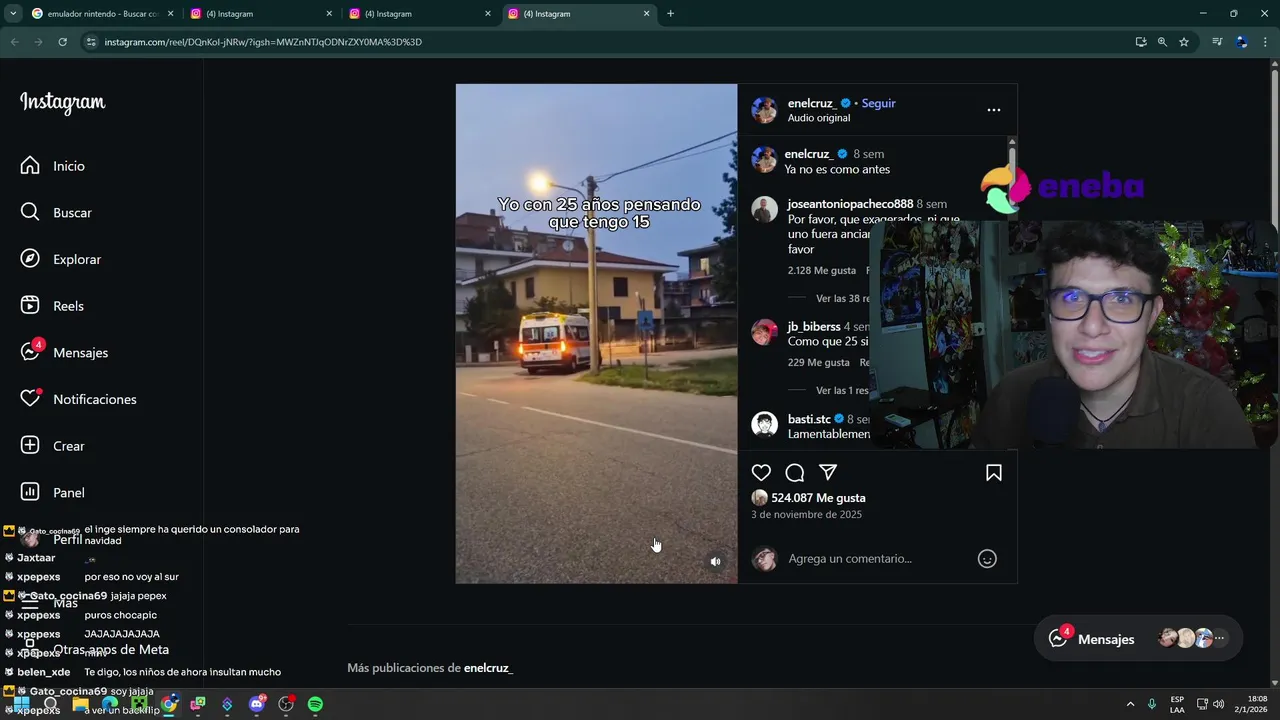Click 2.128 Me gusta on first comment
Screen dimensions: 1280x720
pyautogui.click(x=822, y=271)
